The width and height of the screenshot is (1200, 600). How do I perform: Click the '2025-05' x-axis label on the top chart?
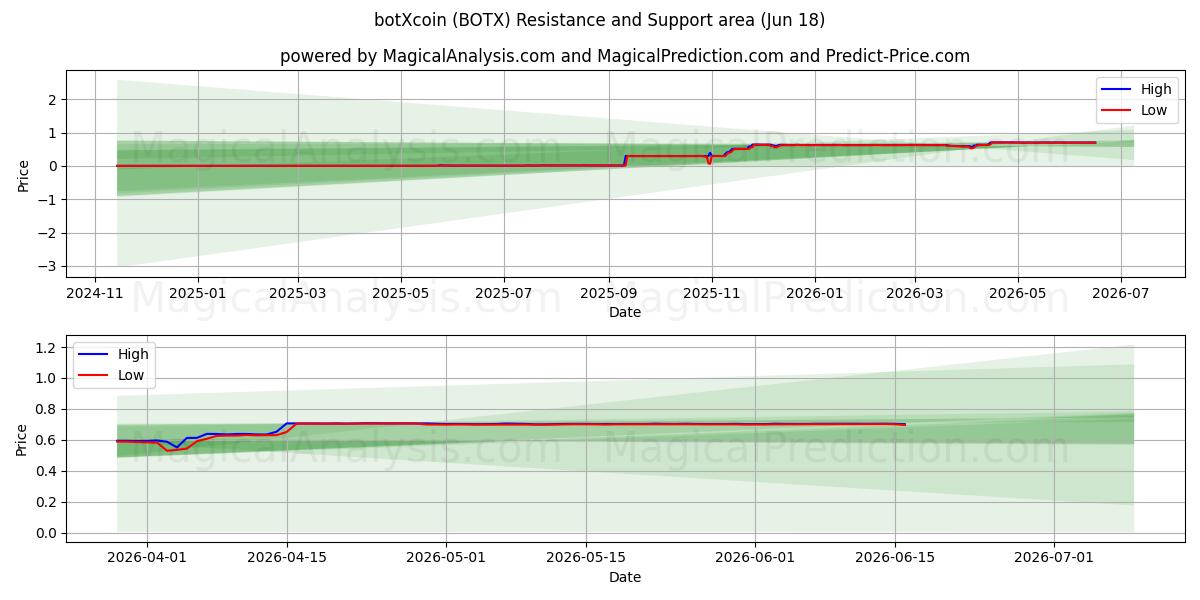[400, 294]
